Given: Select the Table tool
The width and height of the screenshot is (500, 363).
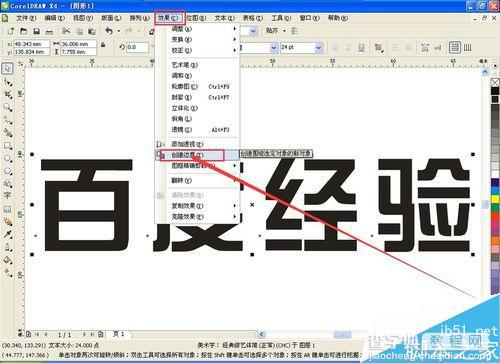Looking at the screenshot, I should point(7,209).
